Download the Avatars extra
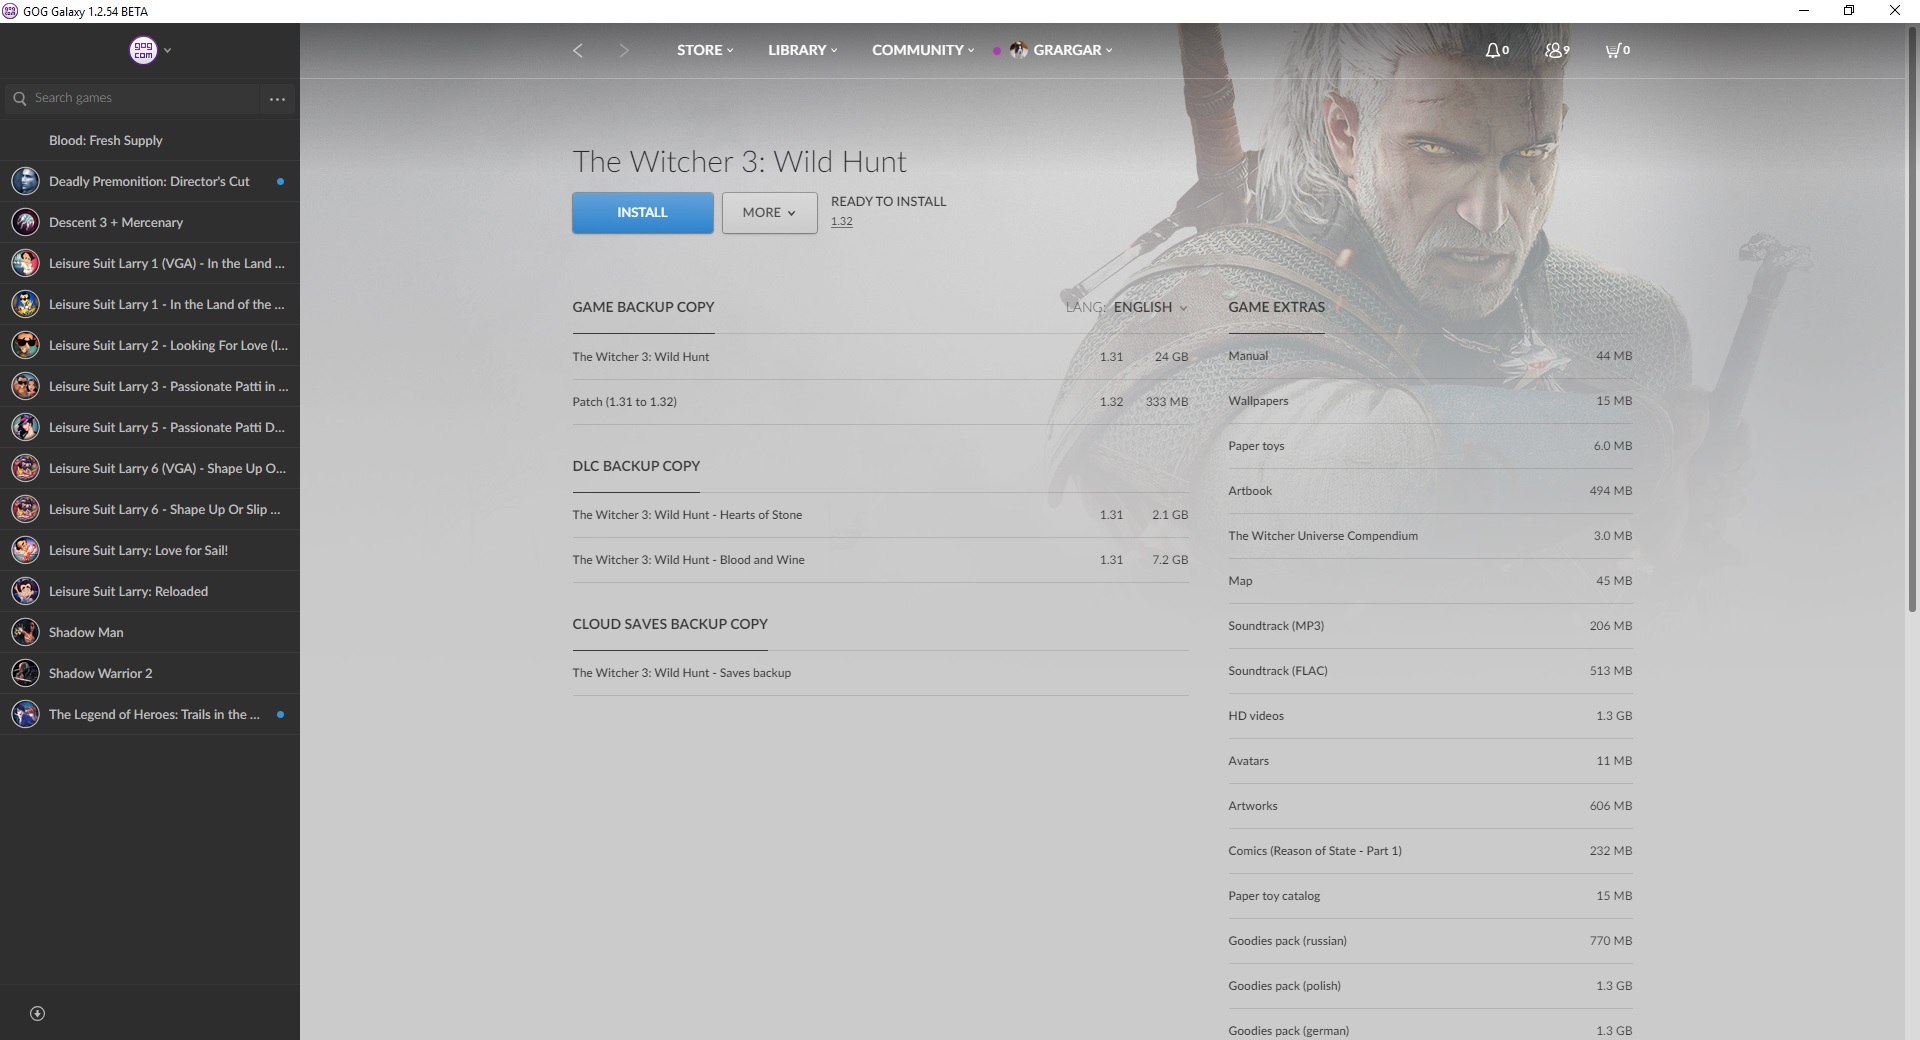 pyautogui.click(x=1430, y=761)
